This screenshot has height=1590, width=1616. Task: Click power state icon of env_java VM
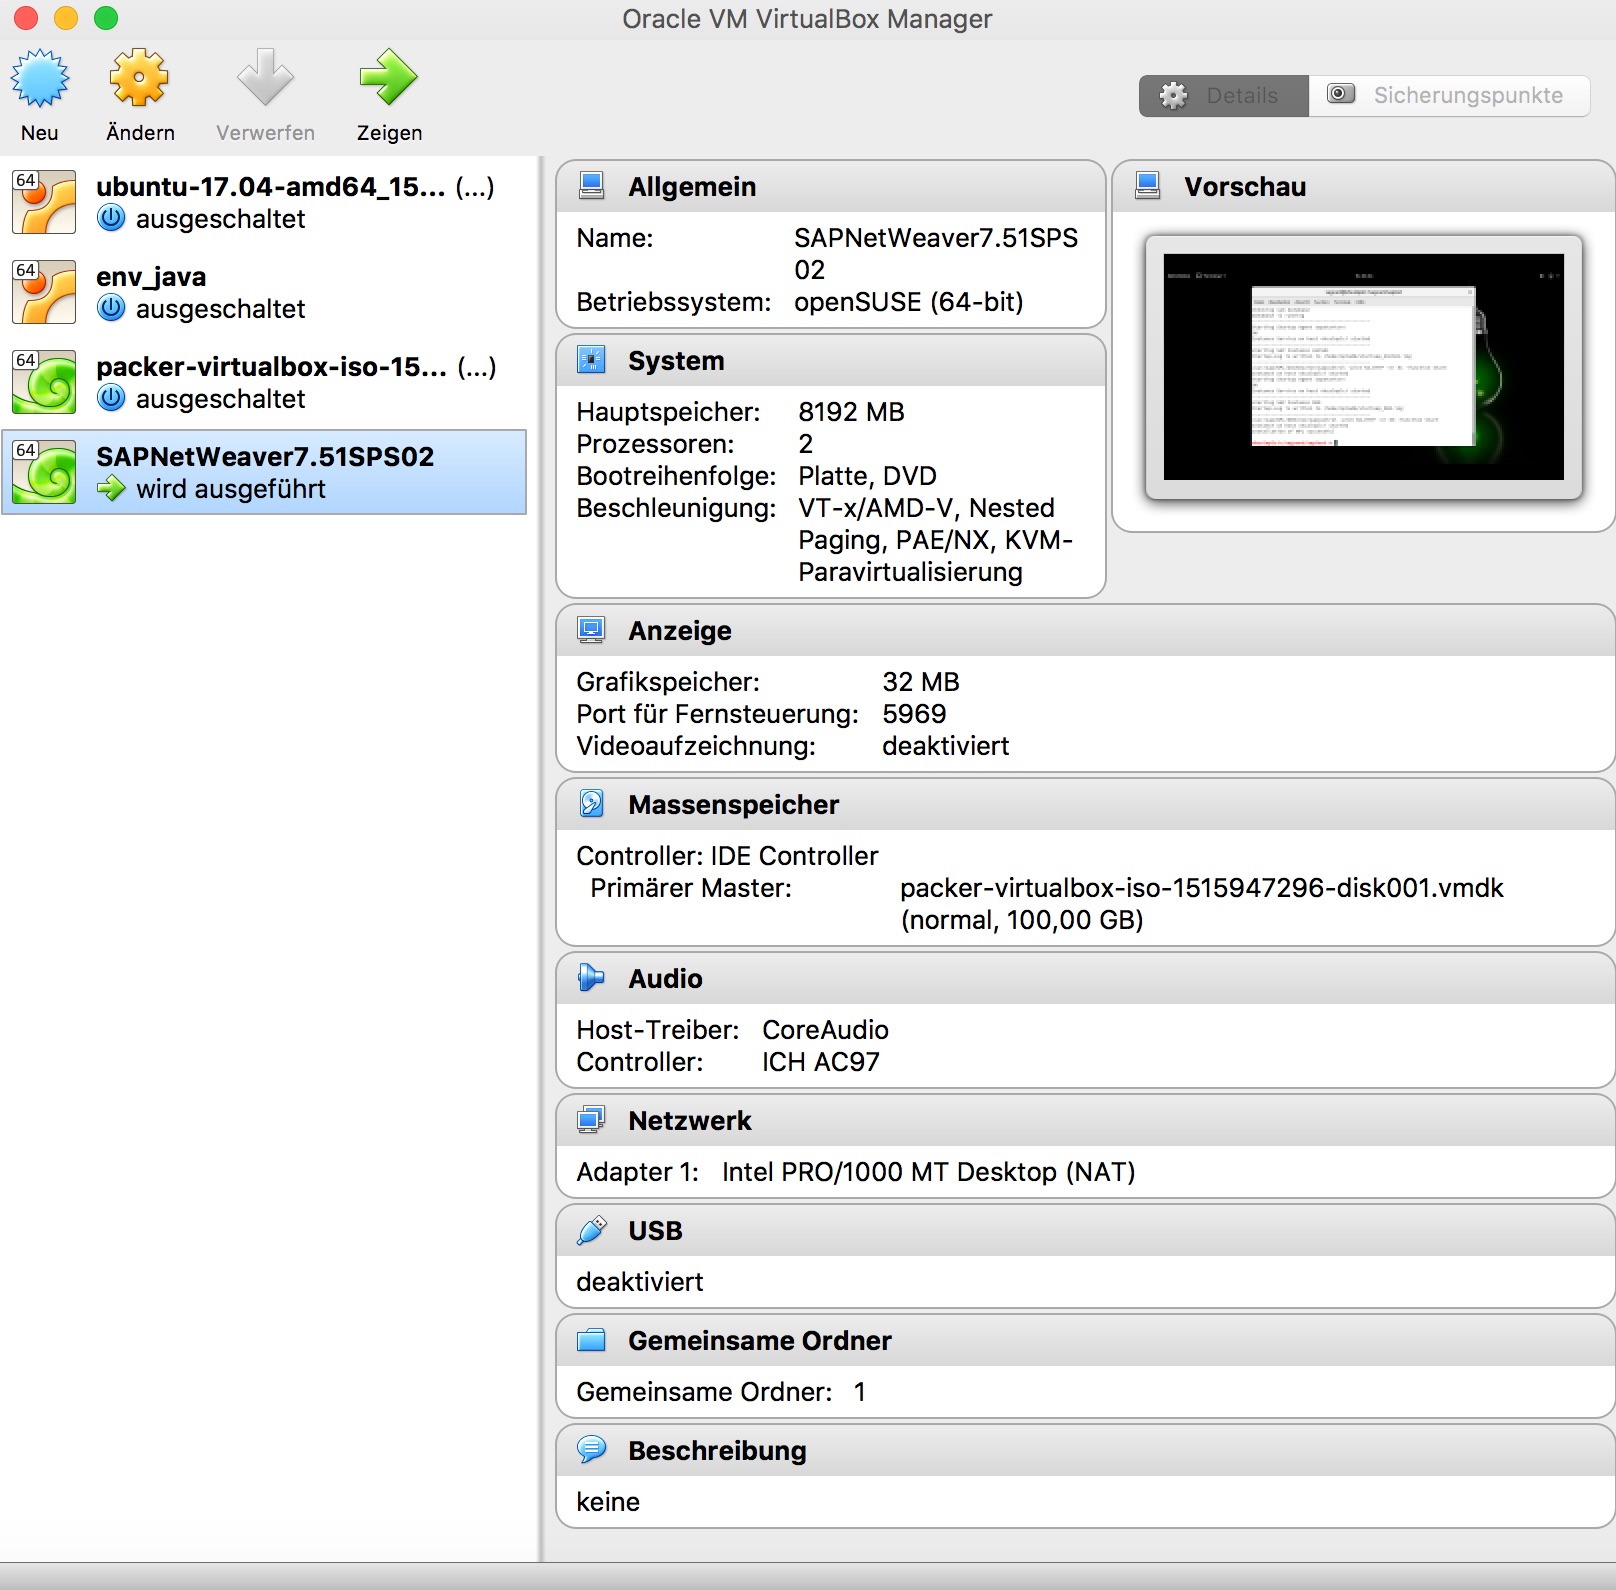111,308
